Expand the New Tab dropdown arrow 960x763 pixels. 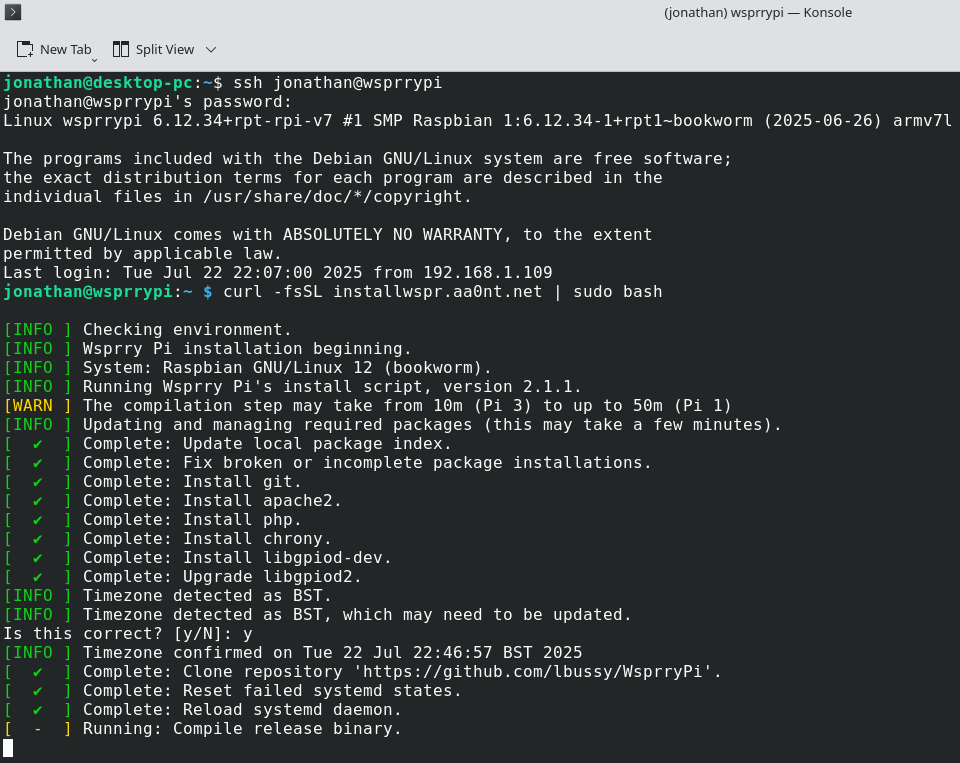pos(94,59)
